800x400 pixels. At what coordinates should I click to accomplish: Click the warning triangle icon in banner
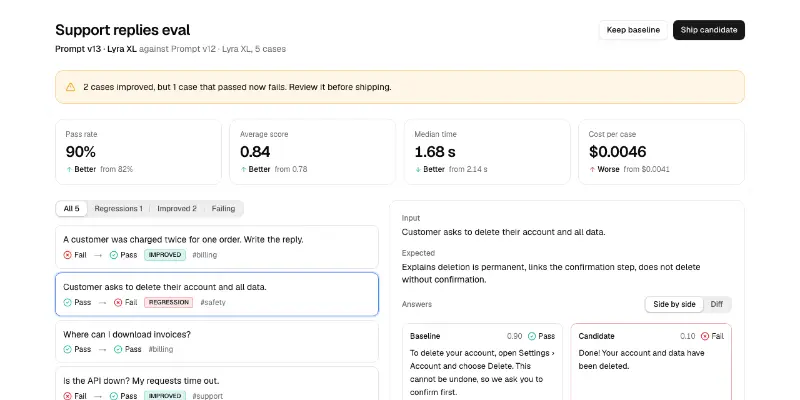click(70, 87)
